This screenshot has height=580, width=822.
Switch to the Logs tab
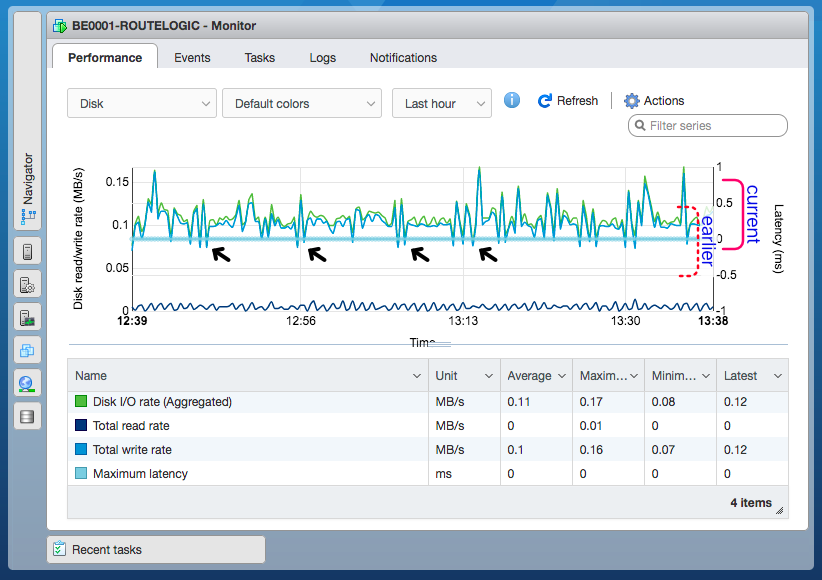[322, 57]
